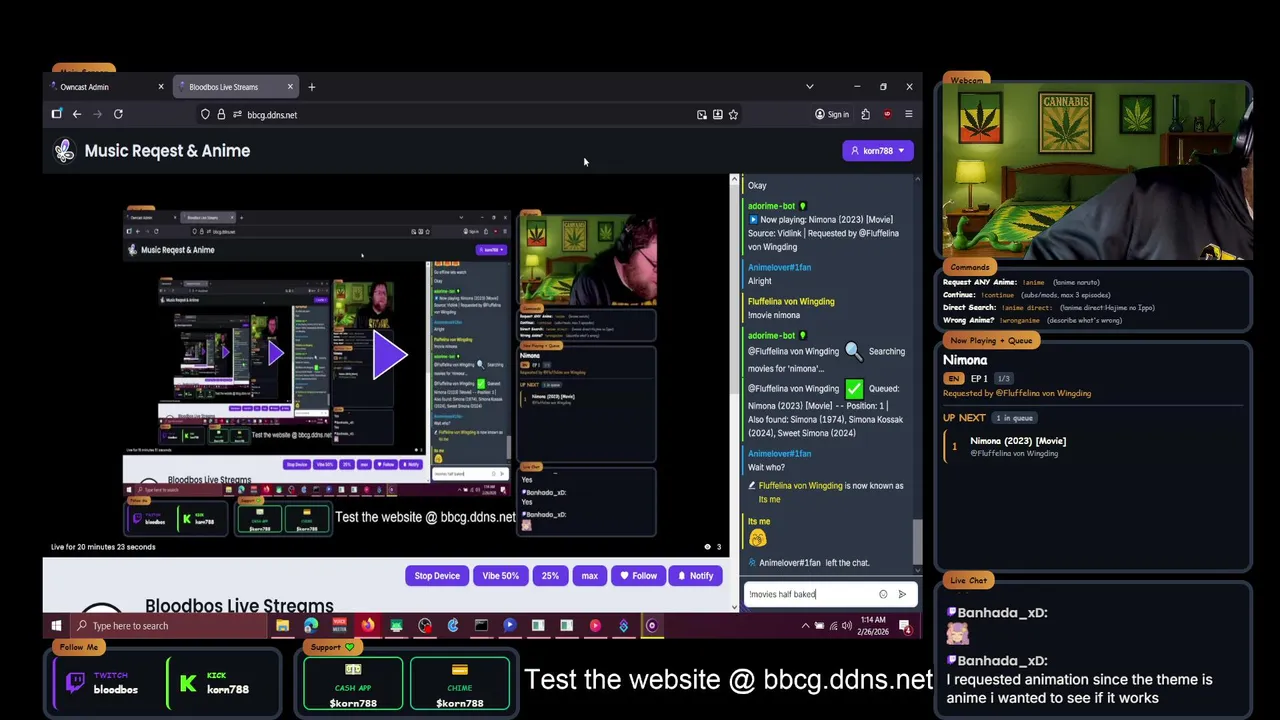Click the tracking protection shield icon
The image size is (1280, 720).
click(x=205, y=115)
